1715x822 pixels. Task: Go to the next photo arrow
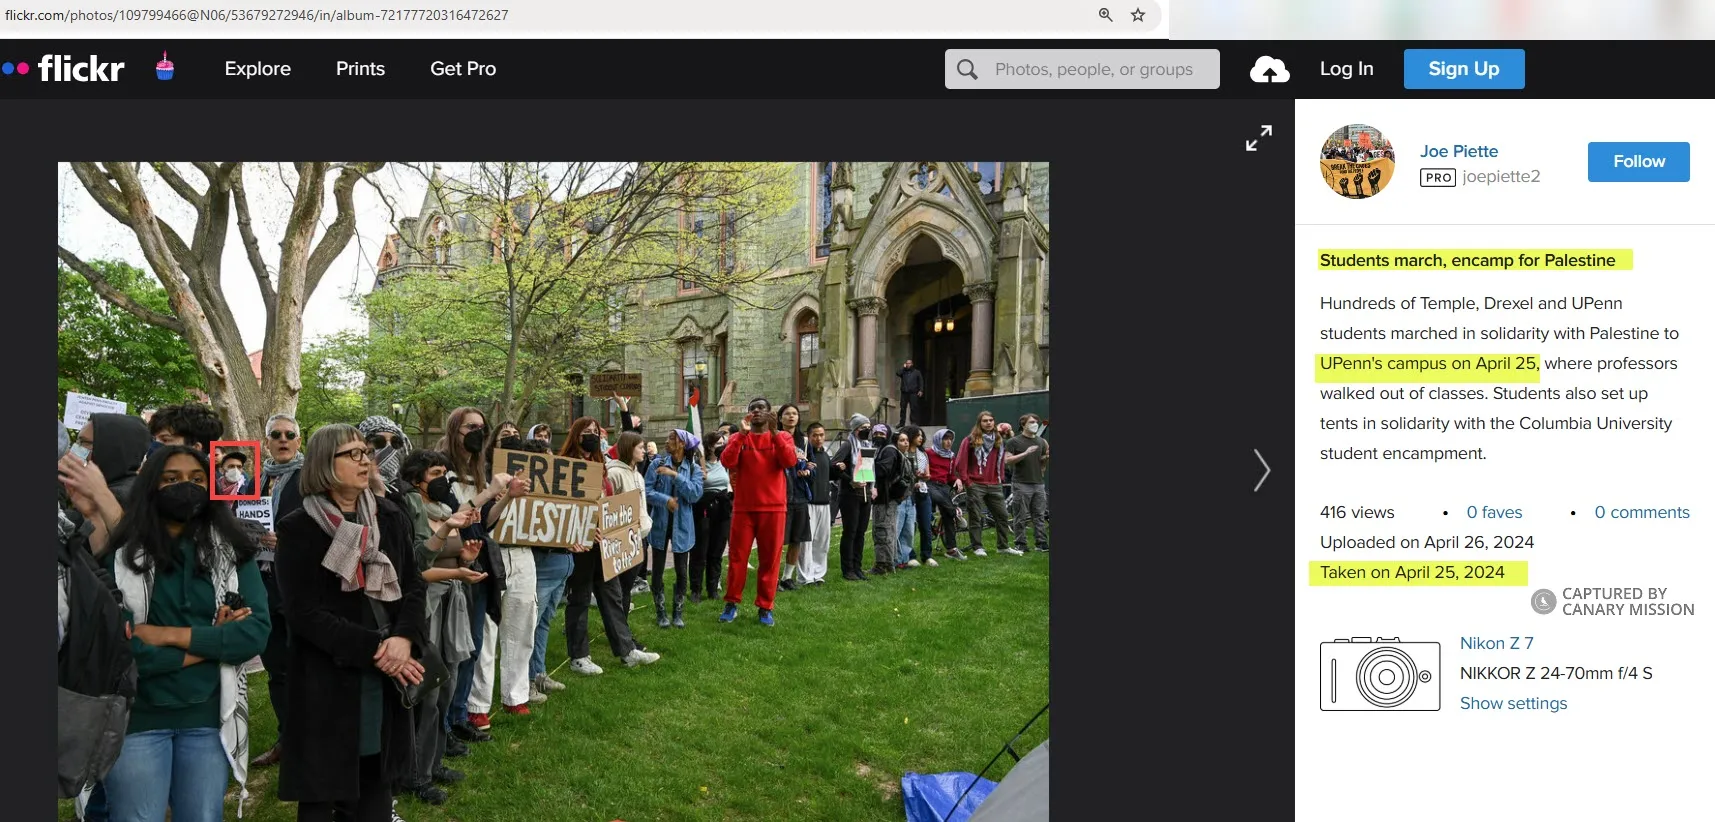pyautogui.click(x=1261, y=470)
